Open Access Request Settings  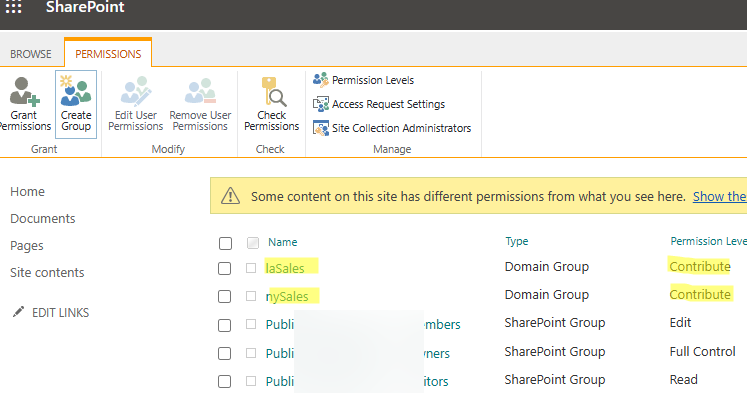(x=388, y=104)
